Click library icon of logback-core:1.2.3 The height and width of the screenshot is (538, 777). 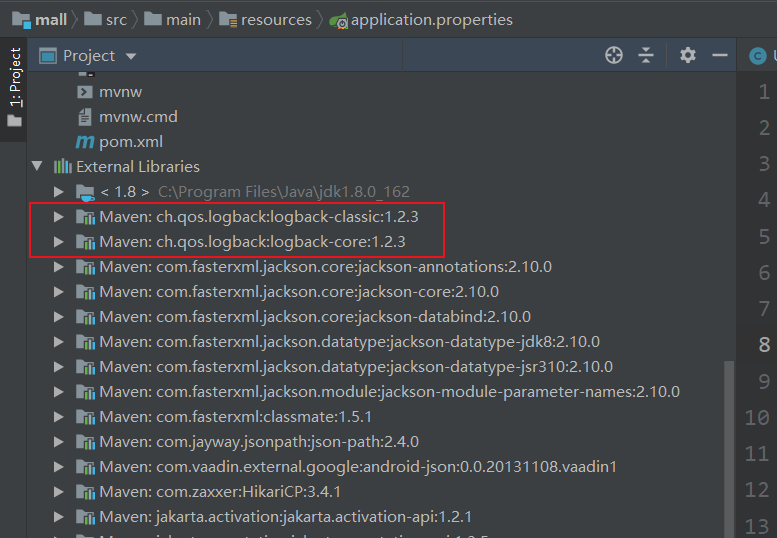tap(85, 242)
